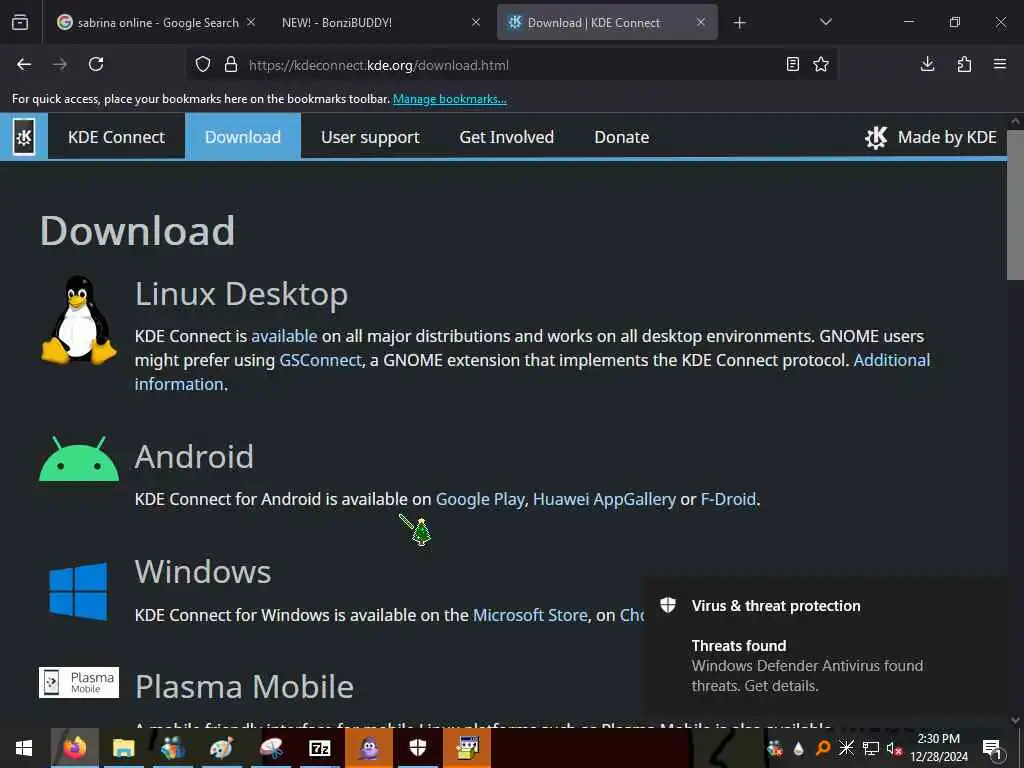Toggle reader view icon in address bar

click(x=793, y=64)
